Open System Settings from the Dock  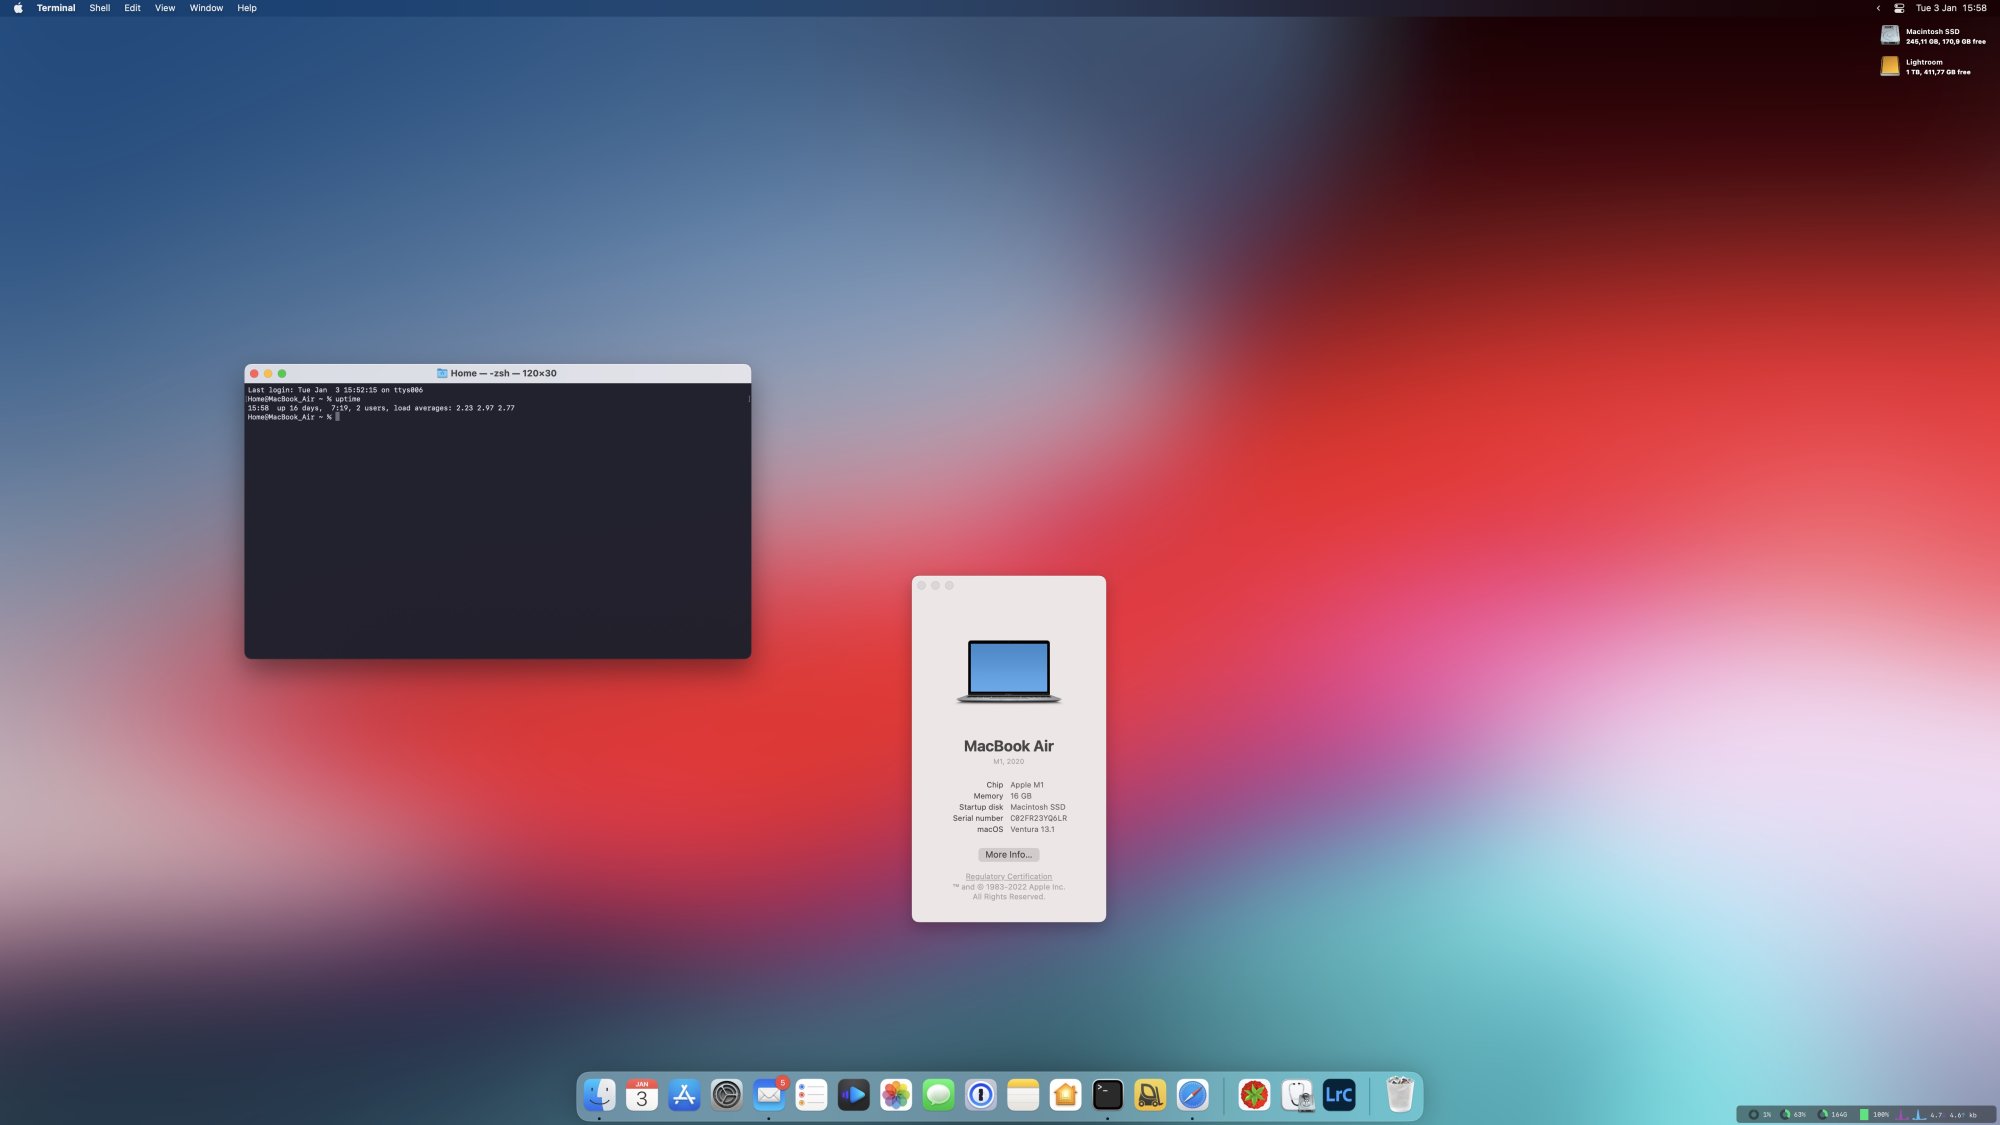pos(727,1095)
